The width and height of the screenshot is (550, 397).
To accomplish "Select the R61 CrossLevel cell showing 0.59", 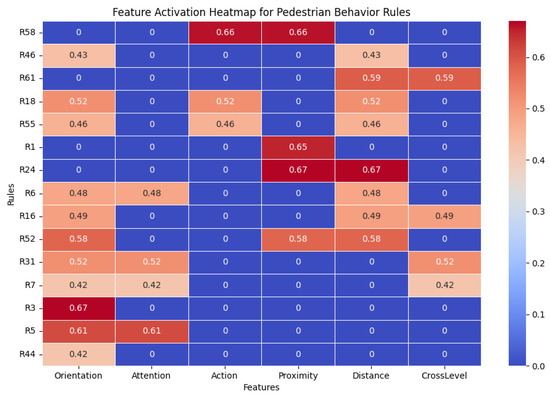I will coord(444,78).
